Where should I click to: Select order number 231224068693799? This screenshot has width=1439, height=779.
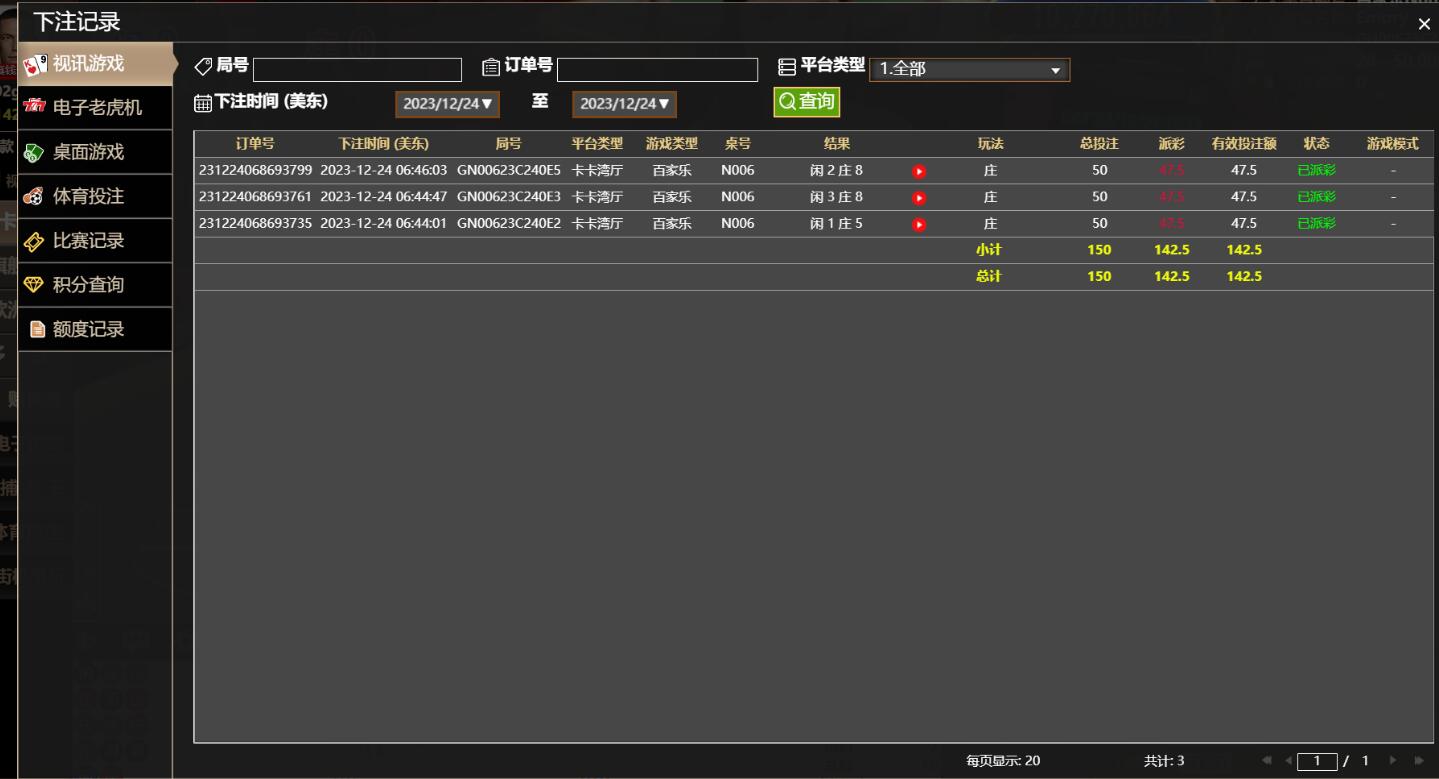pyautogui.click(x=255, y=170)
